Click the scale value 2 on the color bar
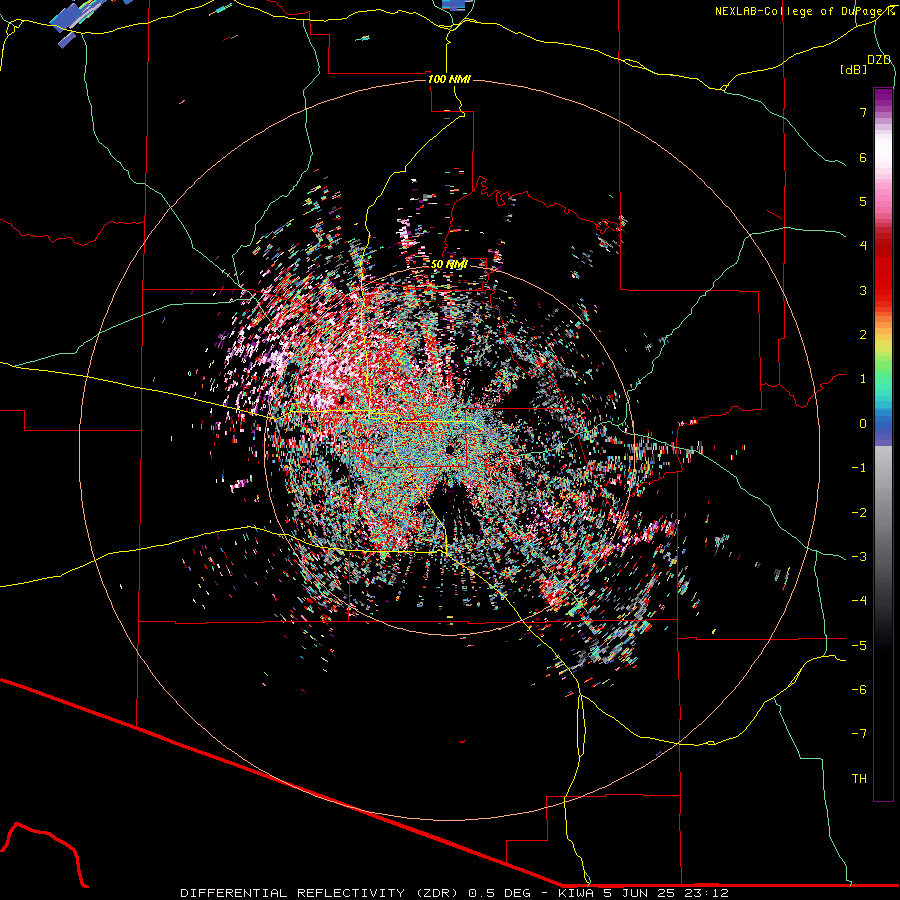 click(863, 335)
